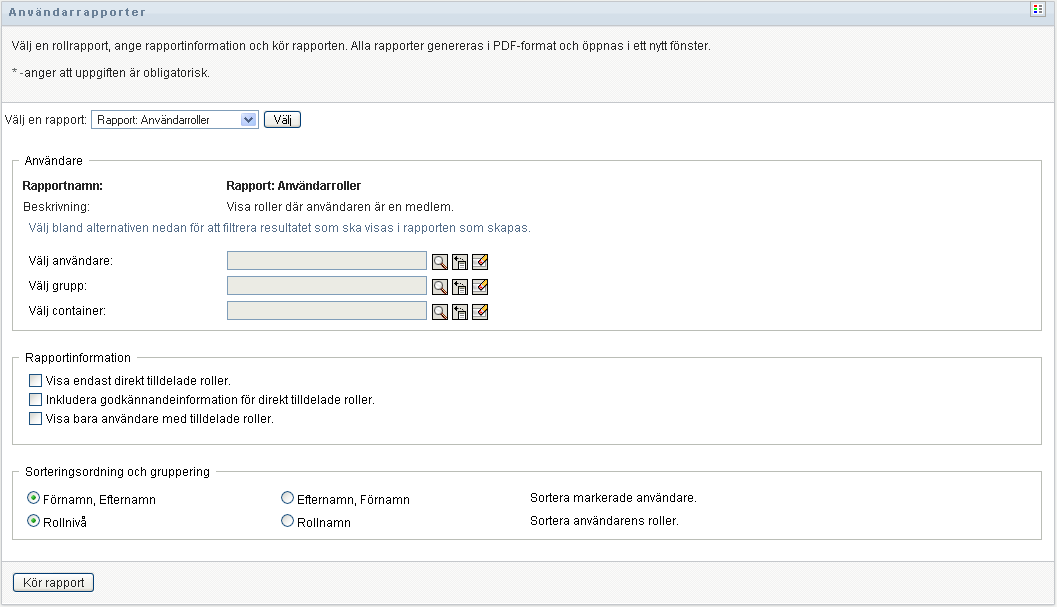Select 'Efternamn, Förnamn' sort order
This screenshot has height=607, width=1057.
coord(288,498)
